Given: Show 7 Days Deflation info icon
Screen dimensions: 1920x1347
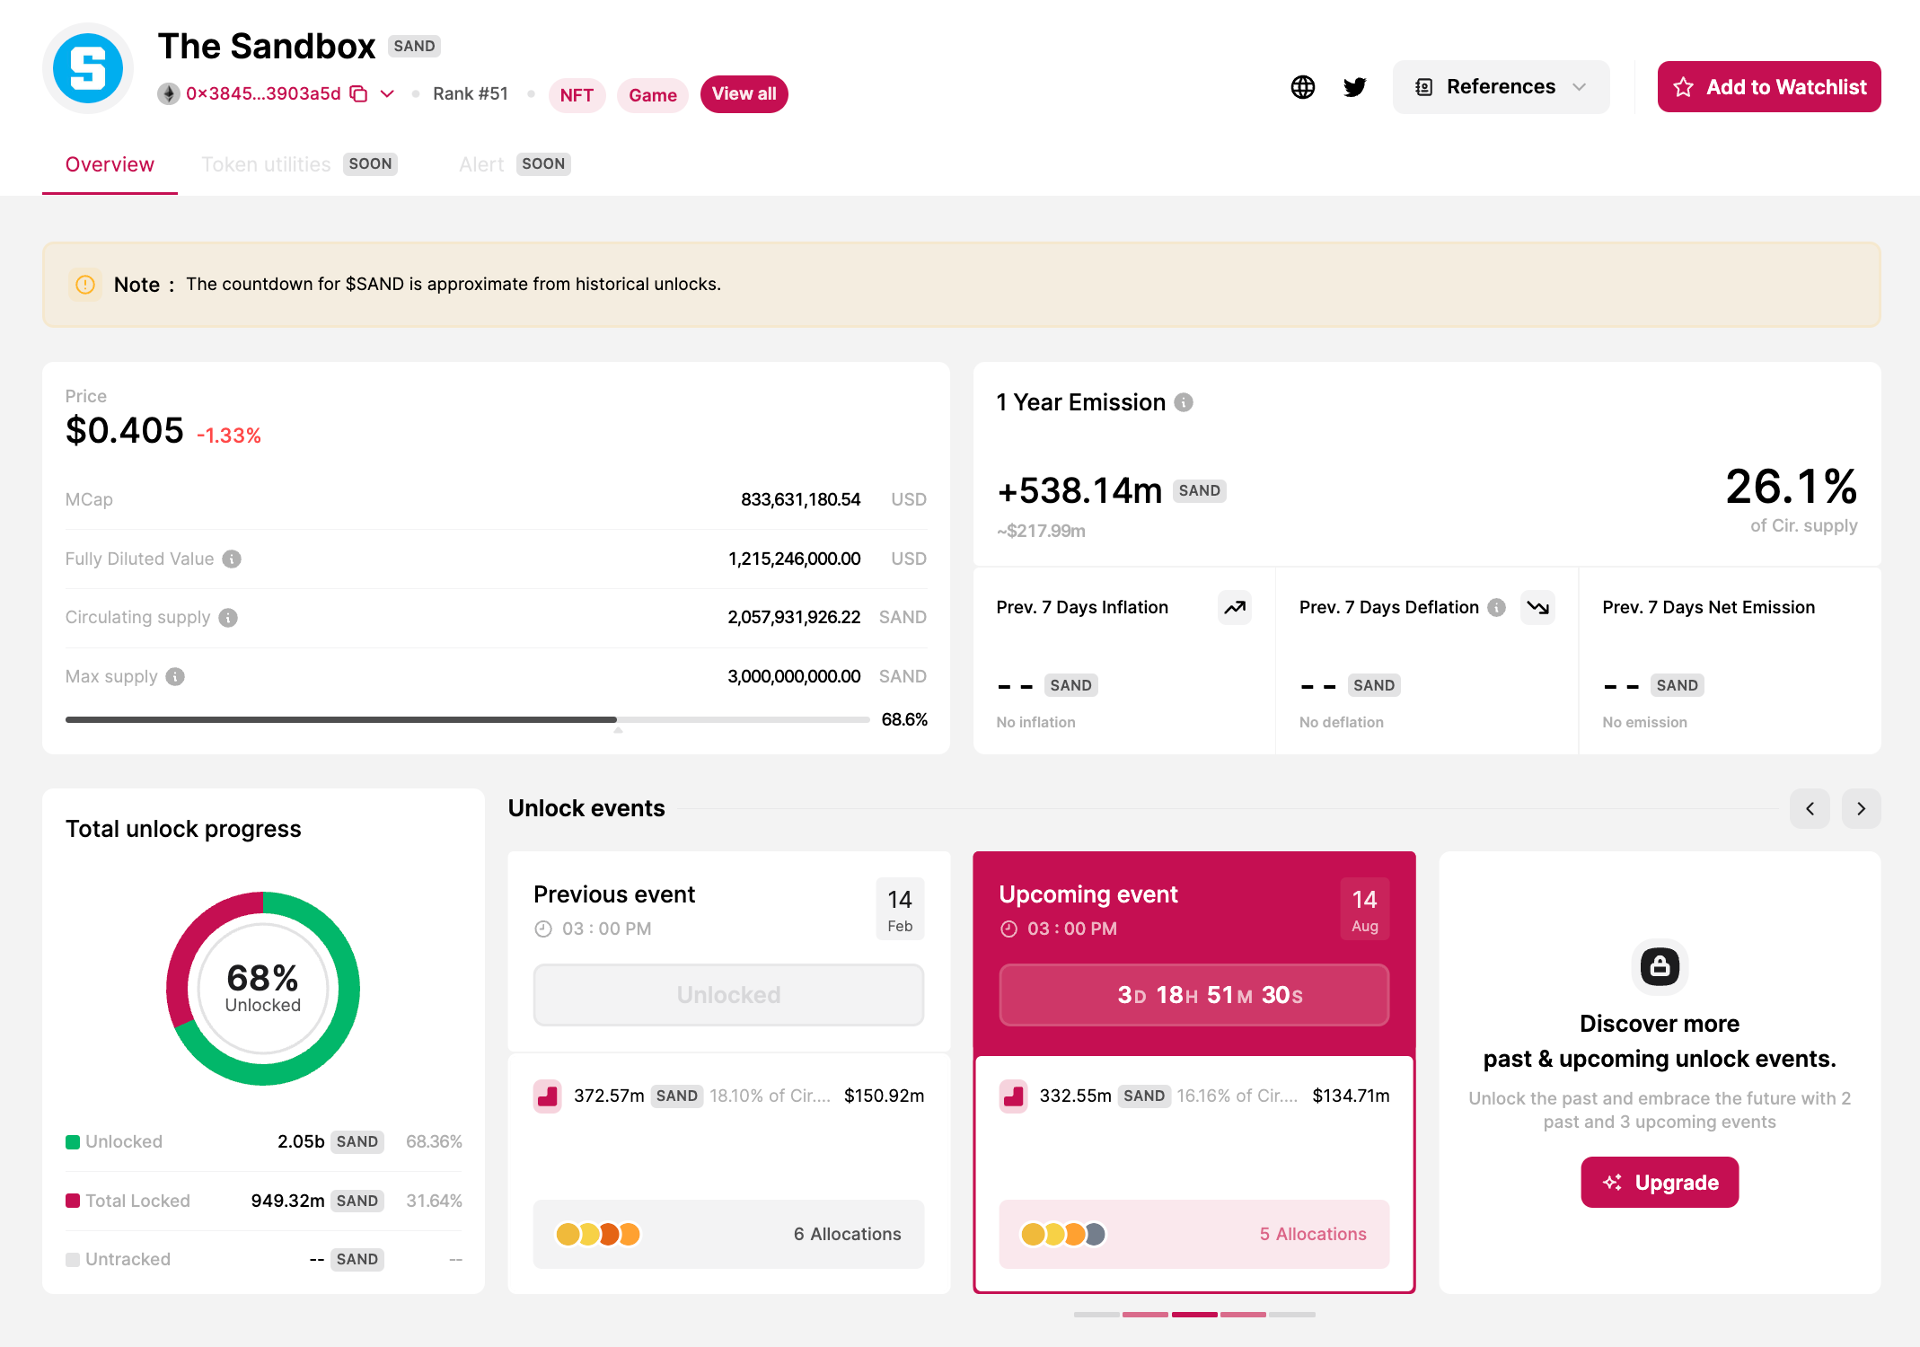Looking at the screenshot, I should (1497, 607).
